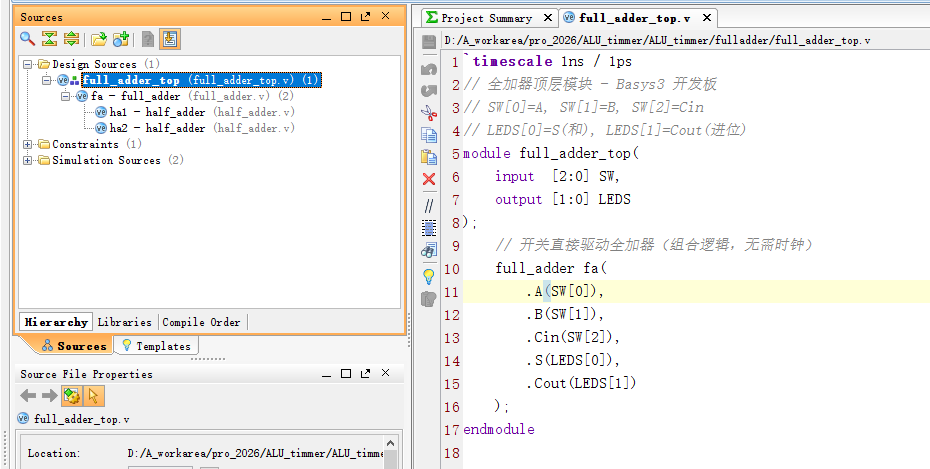Toggle the pointer-arrow icon in Source File Properties
Screen dimensions: 930x469
(94, 395)
